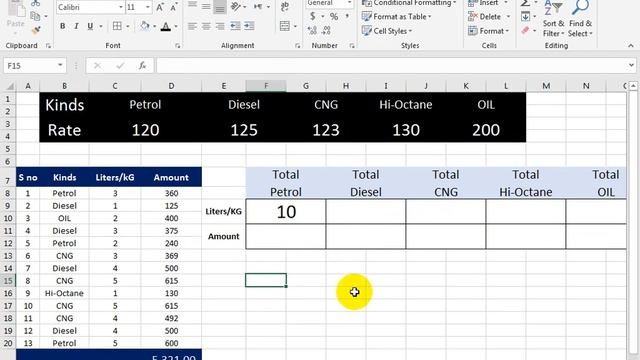Click the Insert Function fx icon
The width and height of the screenshot is (640, 360).
click(x=142, y=66)
